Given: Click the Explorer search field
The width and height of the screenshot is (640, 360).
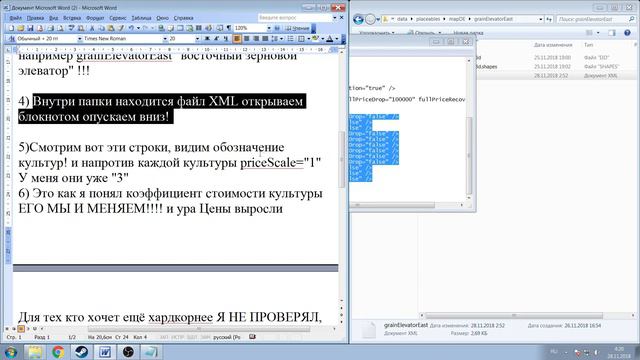Looking at the screenshot, I should 596,19.
